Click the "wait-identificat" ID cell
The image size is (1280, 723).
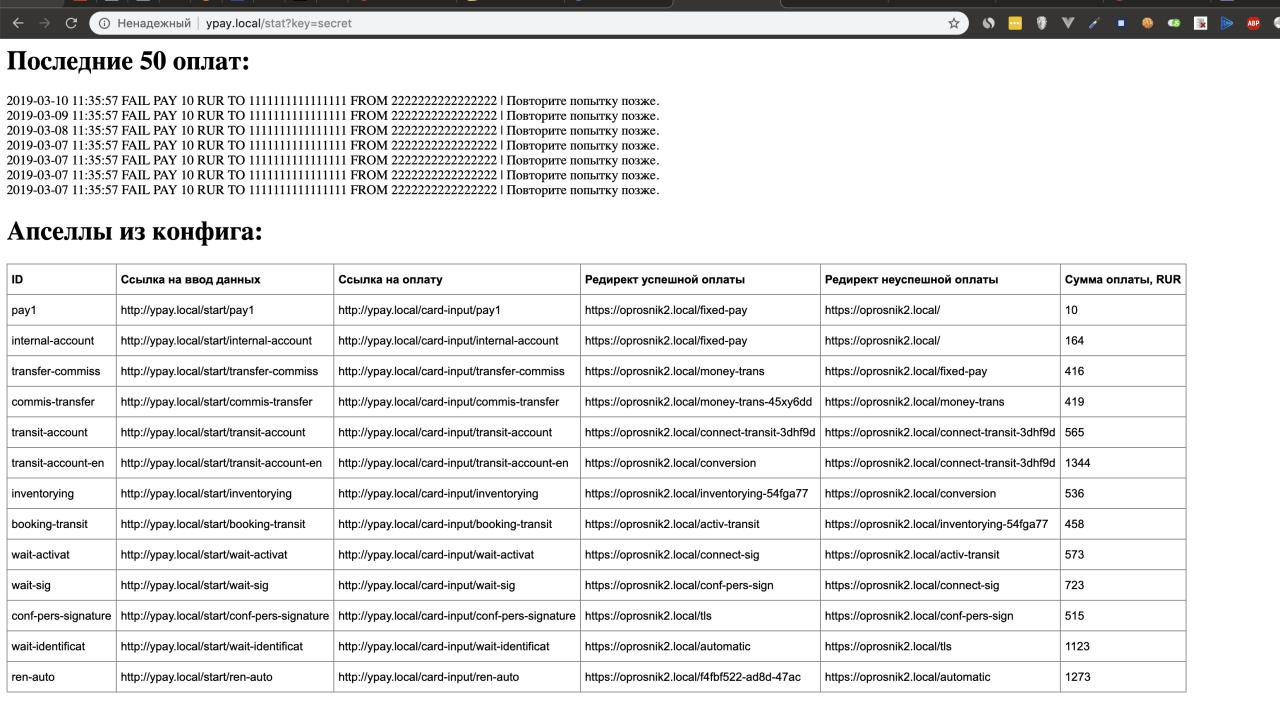(62, 646)
